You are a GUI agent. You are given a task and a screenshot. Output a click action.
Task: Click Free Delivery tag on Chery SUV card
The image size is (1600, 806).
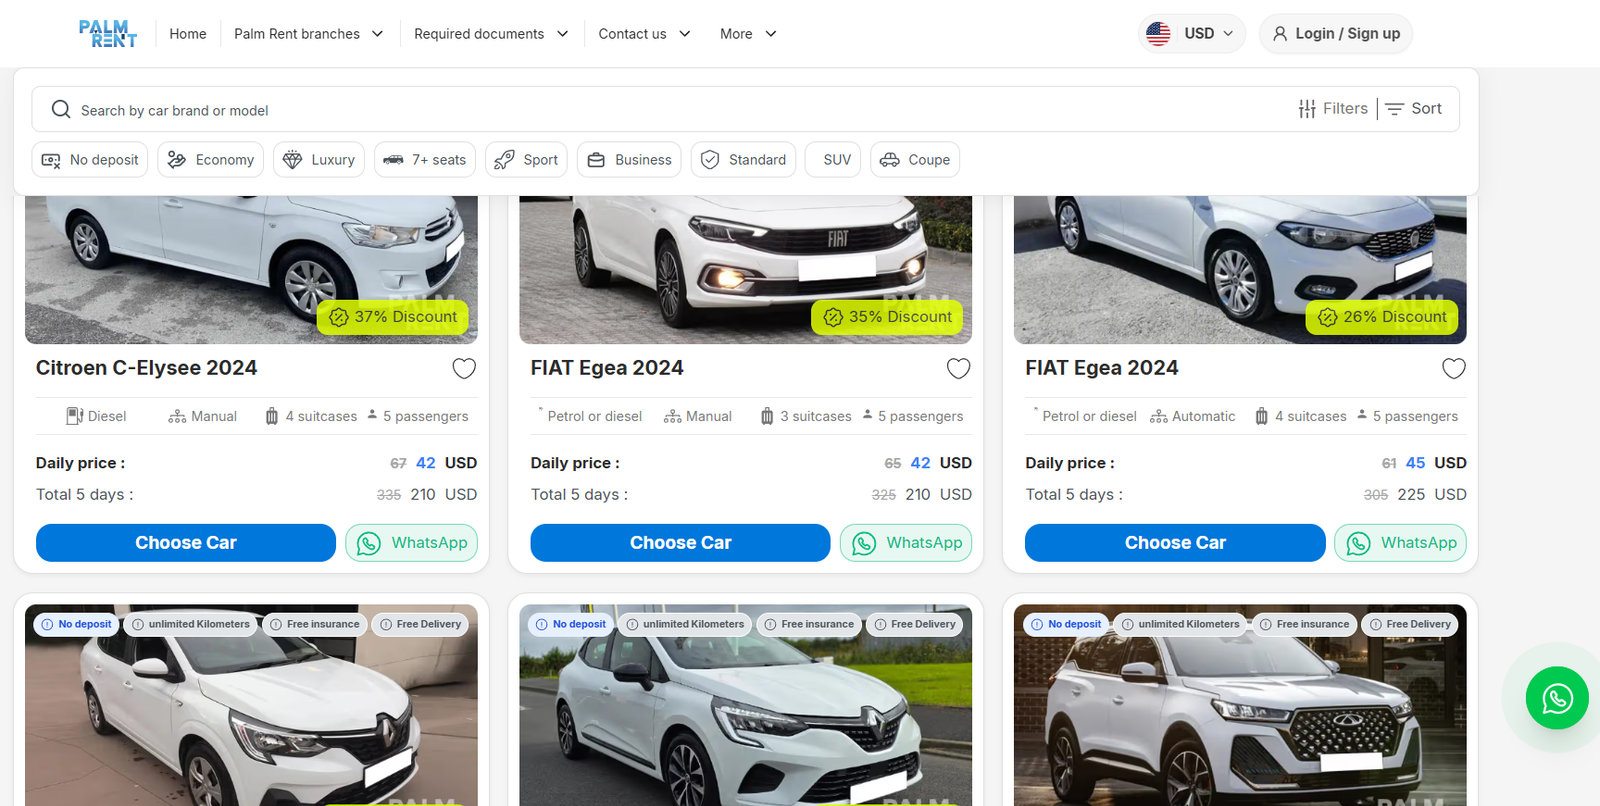pos(1410,624)
